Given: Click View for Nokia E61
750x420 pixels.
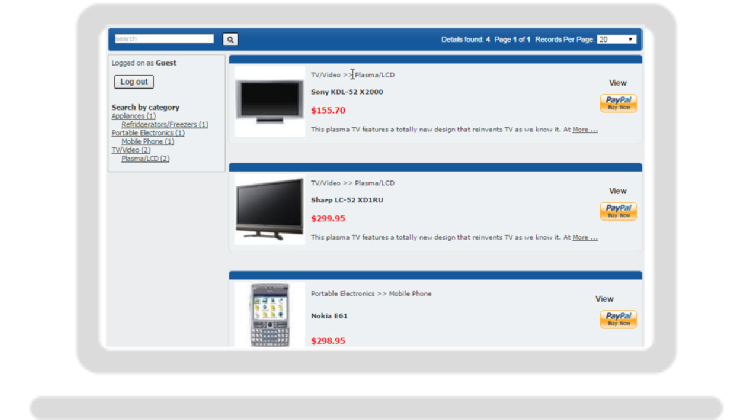Looking at the screenshot, I should pos(604,299).
